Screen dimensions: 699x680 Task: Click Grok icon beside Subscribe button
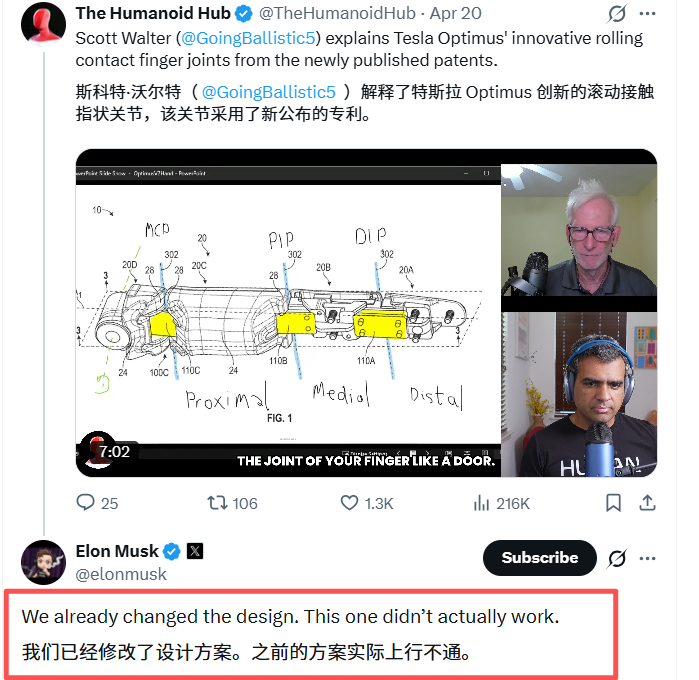click(617, 558)
